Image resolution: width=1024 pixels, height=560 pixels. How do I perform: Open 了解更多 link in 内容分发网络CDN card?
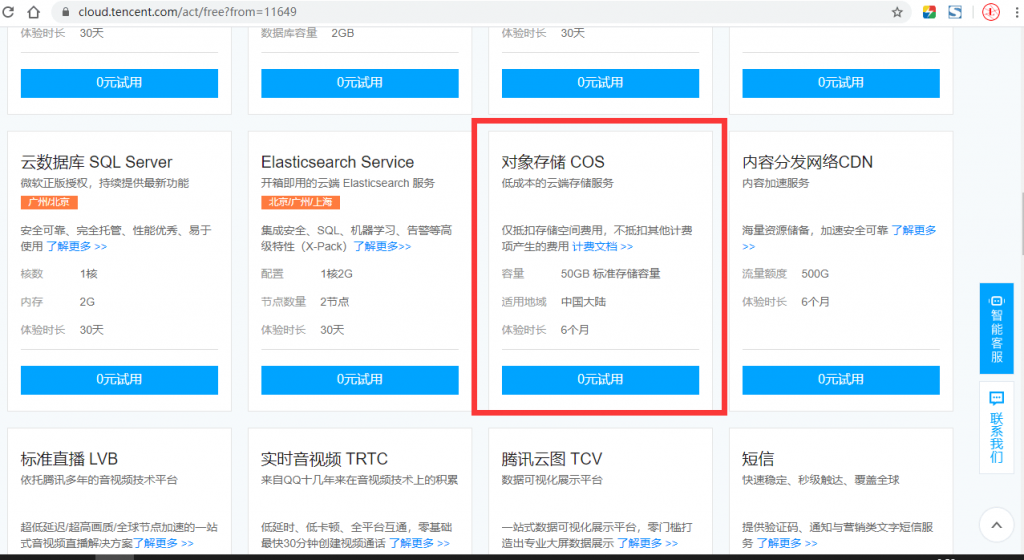[x=914, y=230]
